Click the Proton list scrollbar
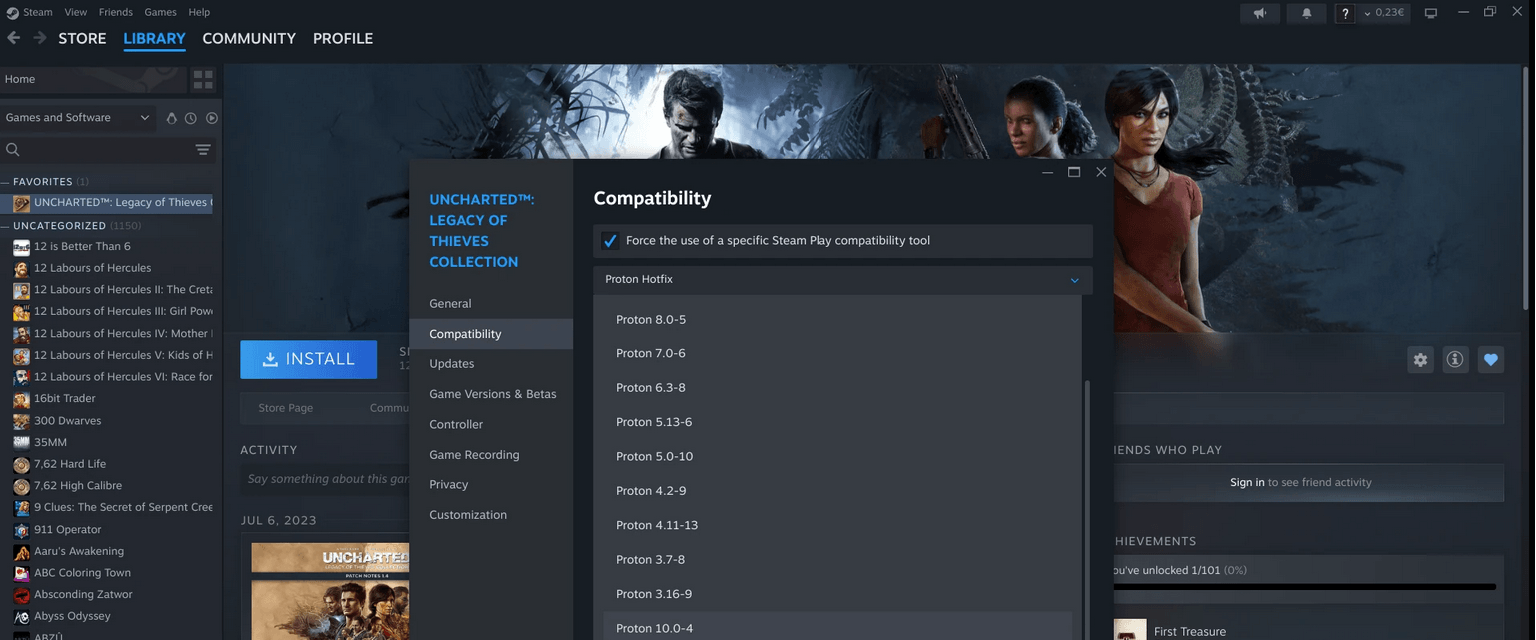Screen dimensions: 1536x640 coord(1087,510)
